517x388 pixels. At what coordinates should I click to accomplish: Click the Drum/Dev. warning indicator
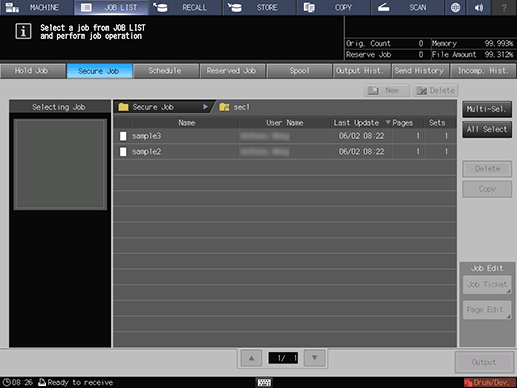pyautogui.click(x=490, y=382)
